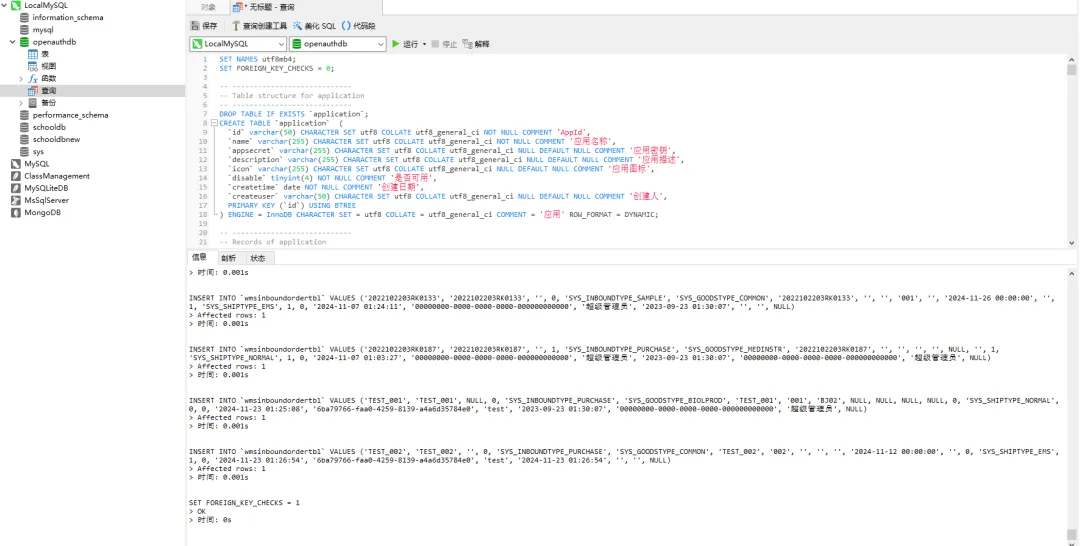Open the openauthdb database combo box
Screen dimensions: 1080x546
pyautogui.click(x=338, y=44)
